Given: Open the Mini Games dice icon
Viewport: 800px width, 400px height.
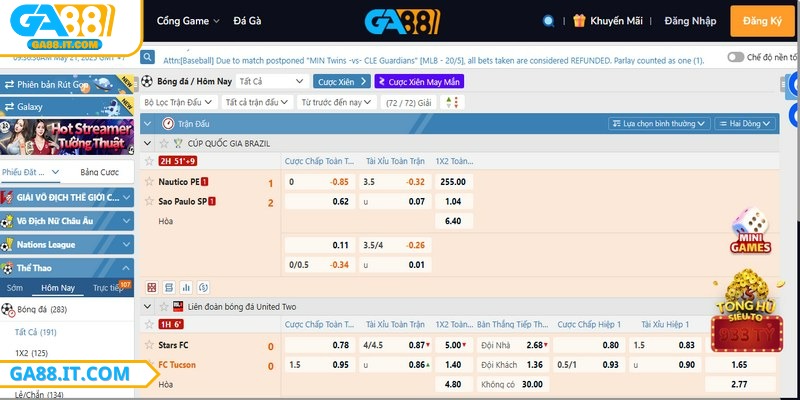Looking at the screenshot, I should click(750, 231).
